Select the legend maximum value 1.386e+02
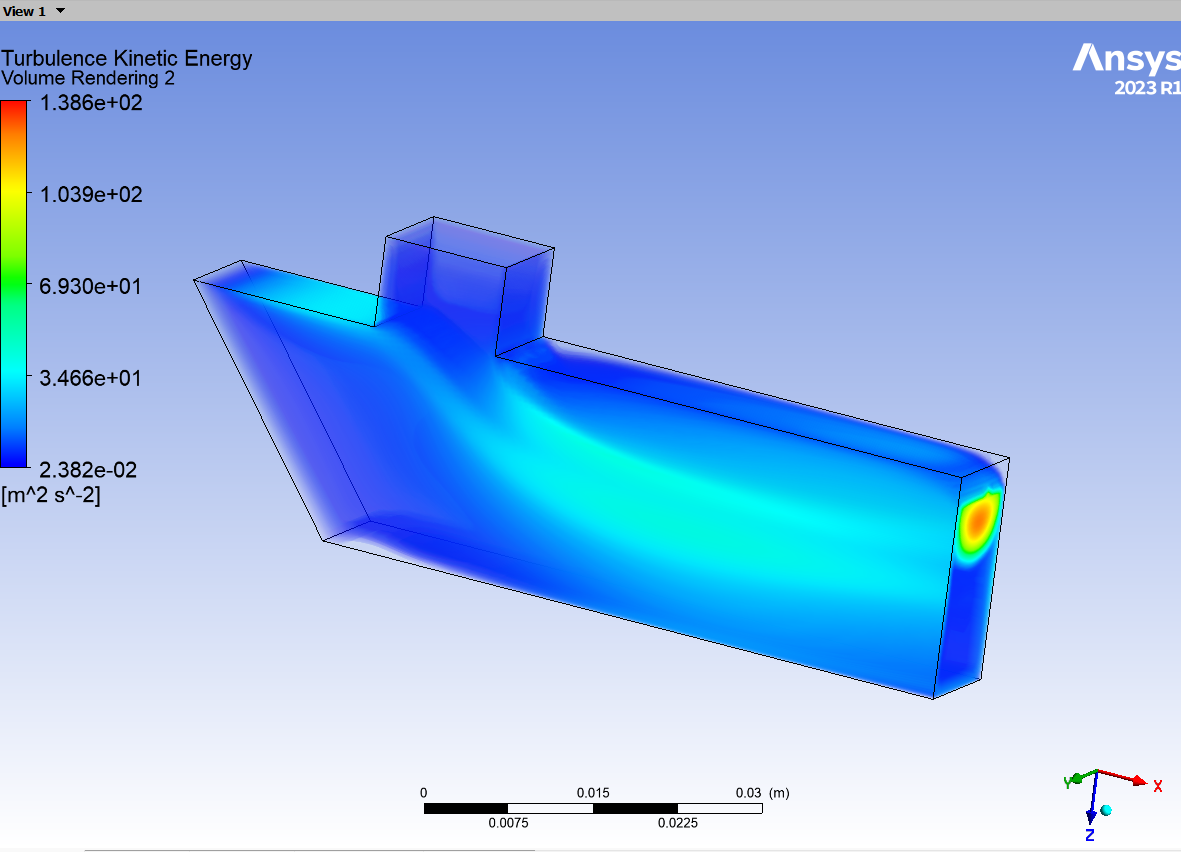 [x=89, y=102]
